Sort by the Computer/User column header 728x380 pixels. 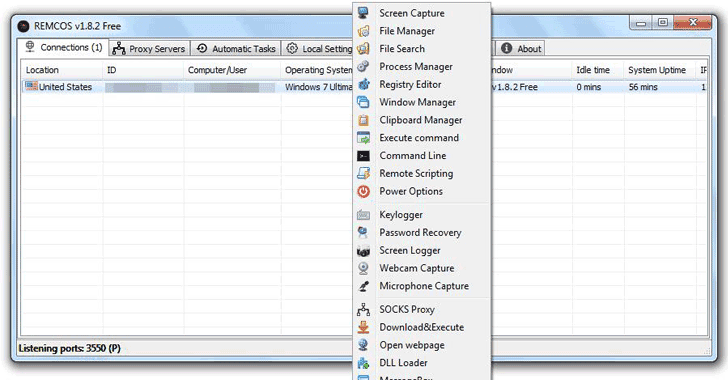click(x=232, y=70)
